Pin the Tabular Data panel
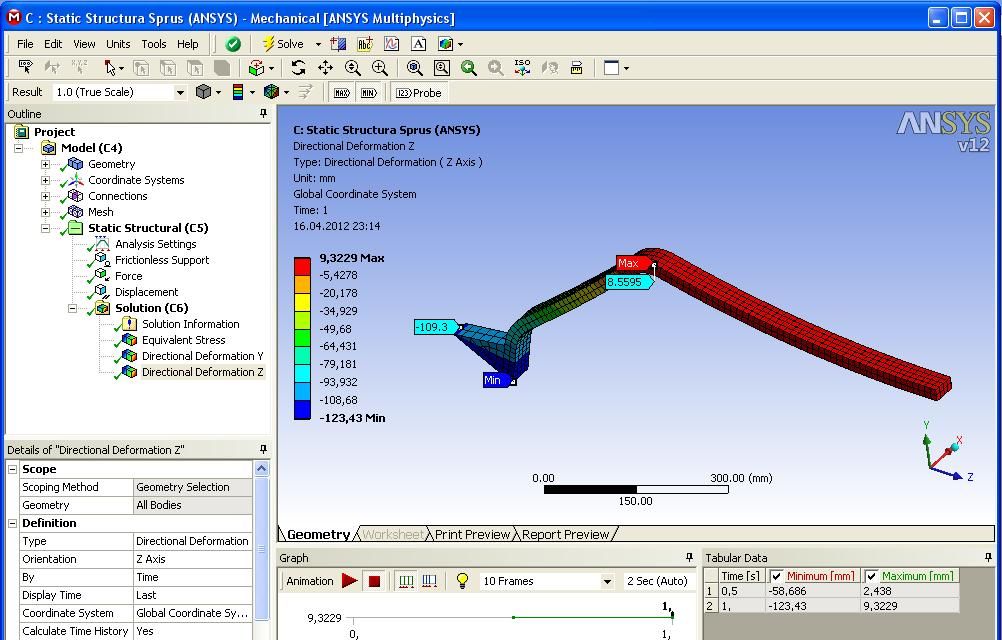 point(988,557)
